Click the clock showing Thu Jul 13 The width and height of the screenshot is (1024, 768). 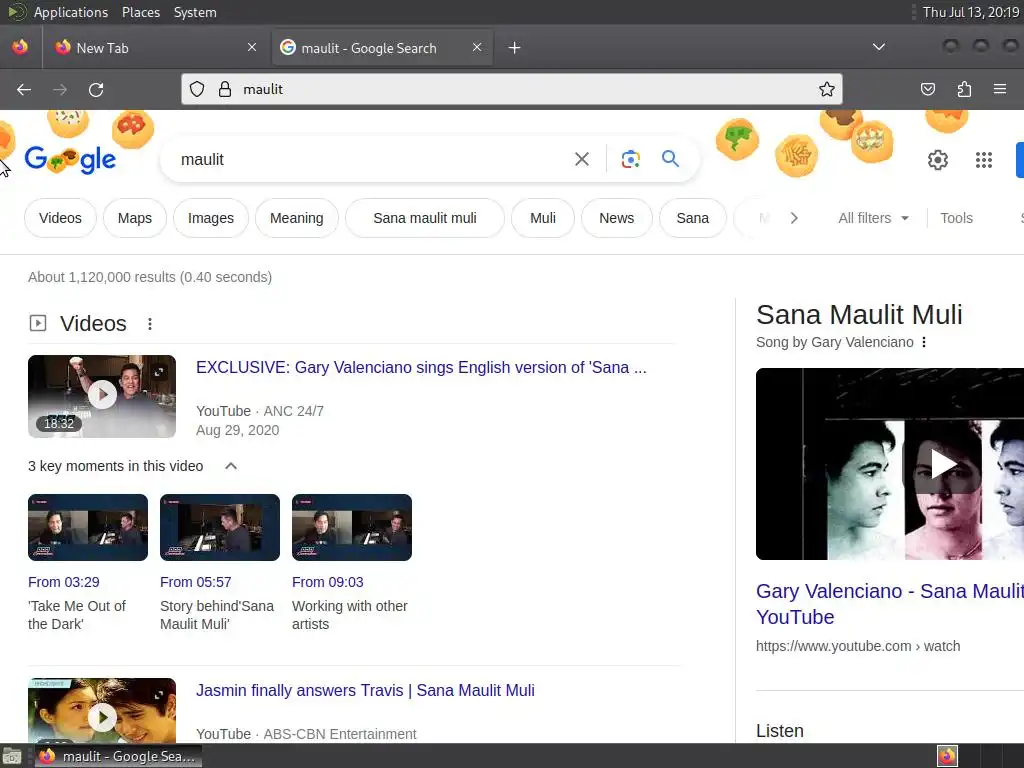coord(970,12)
